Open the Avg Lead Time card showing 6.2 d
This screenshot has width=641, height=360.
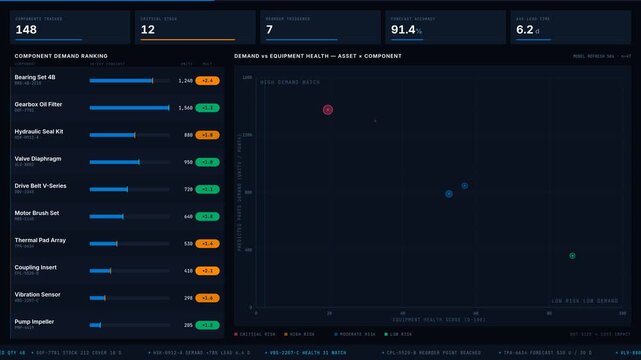570,27
